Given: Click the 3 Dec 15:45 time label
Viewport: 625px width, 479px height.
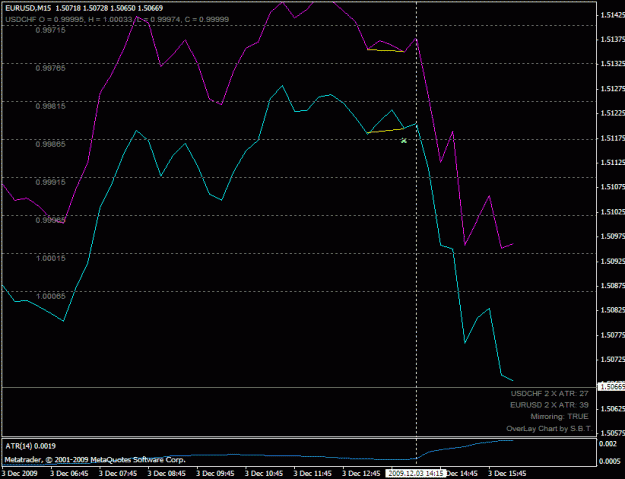Looking at the screenshot, I should [508, 473].
